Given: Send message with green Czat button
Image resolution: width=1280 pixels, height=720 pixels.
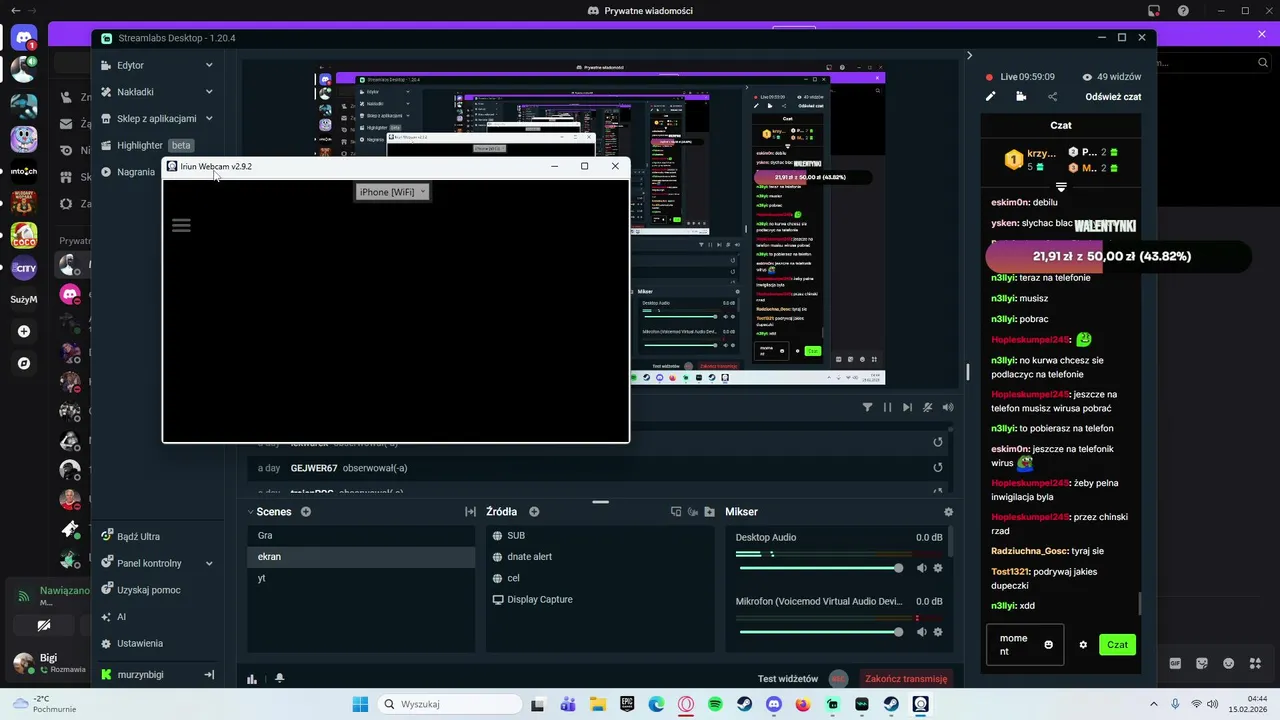Looking at the screenshot, I should [1117, 645].
